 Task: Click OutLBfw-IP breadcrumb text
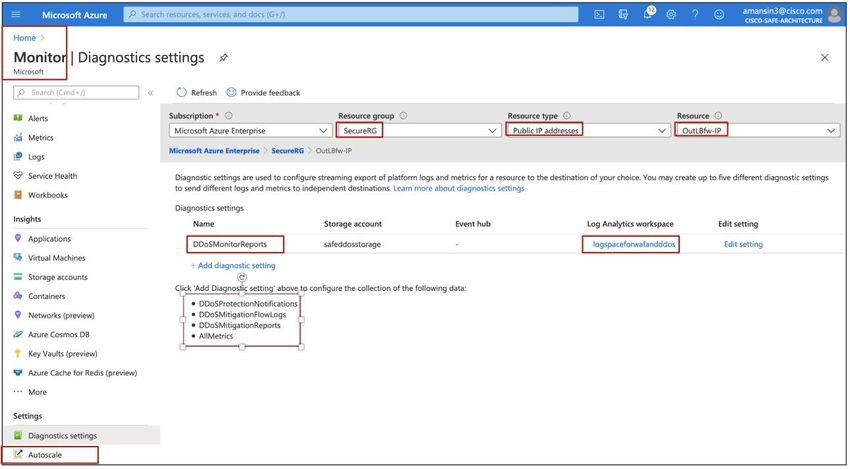click(x=333, y=151)
